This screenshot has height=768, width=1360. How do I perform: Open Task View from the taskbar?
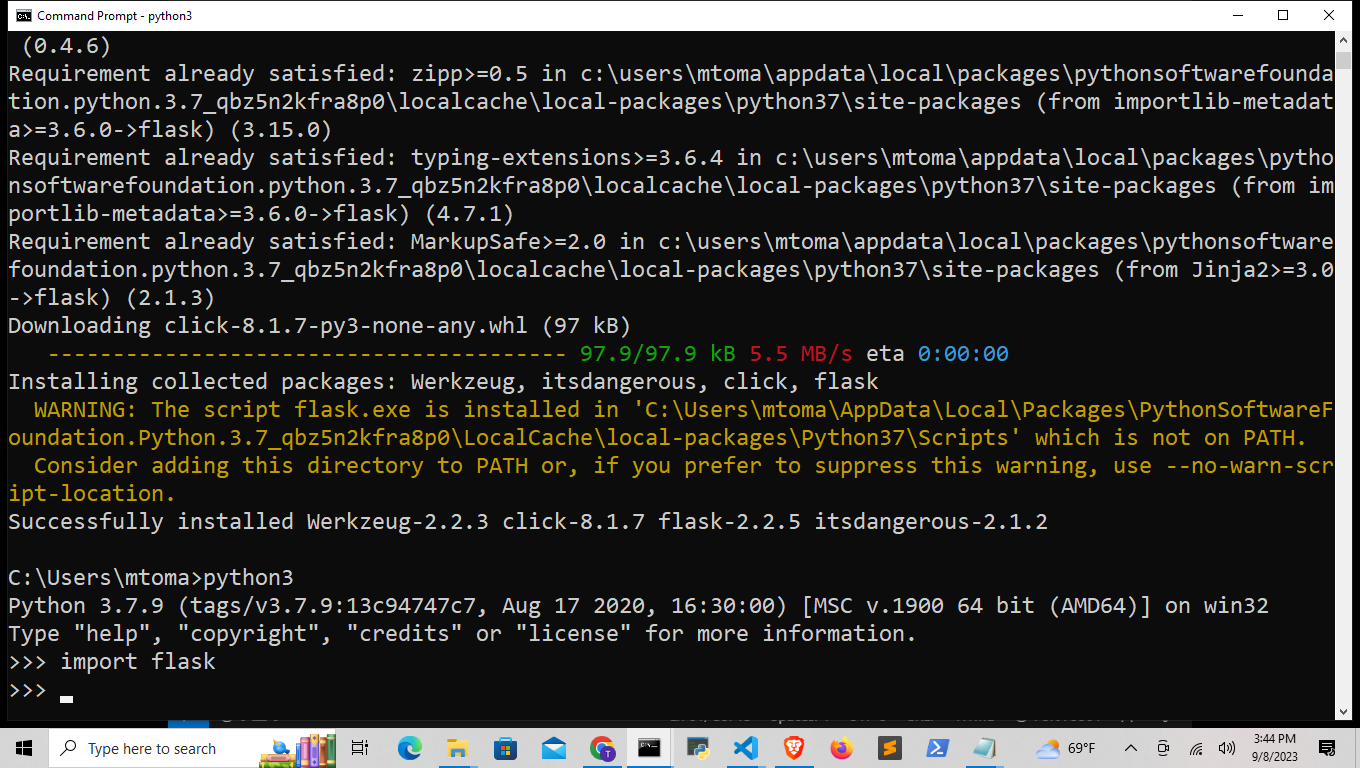point(360,748)
